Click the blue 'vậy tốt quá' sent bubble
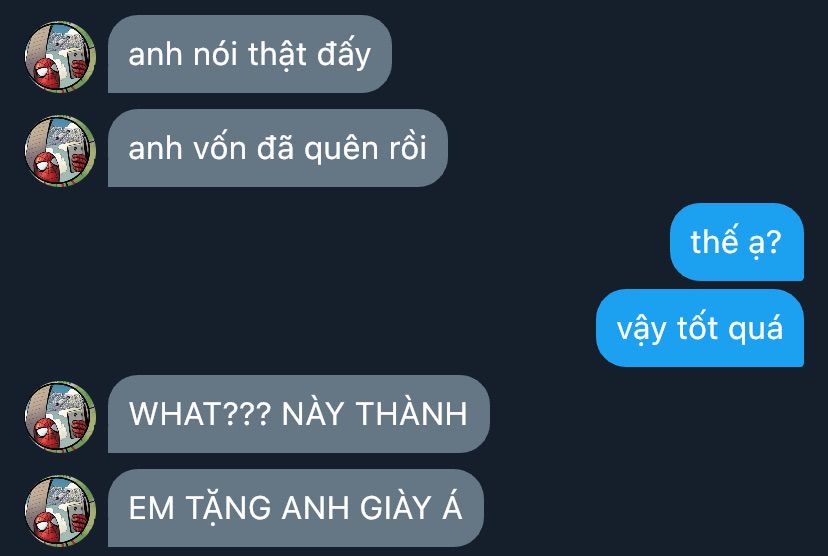The image size is (828, 556). pyautogui.click(x=700, y=328)
